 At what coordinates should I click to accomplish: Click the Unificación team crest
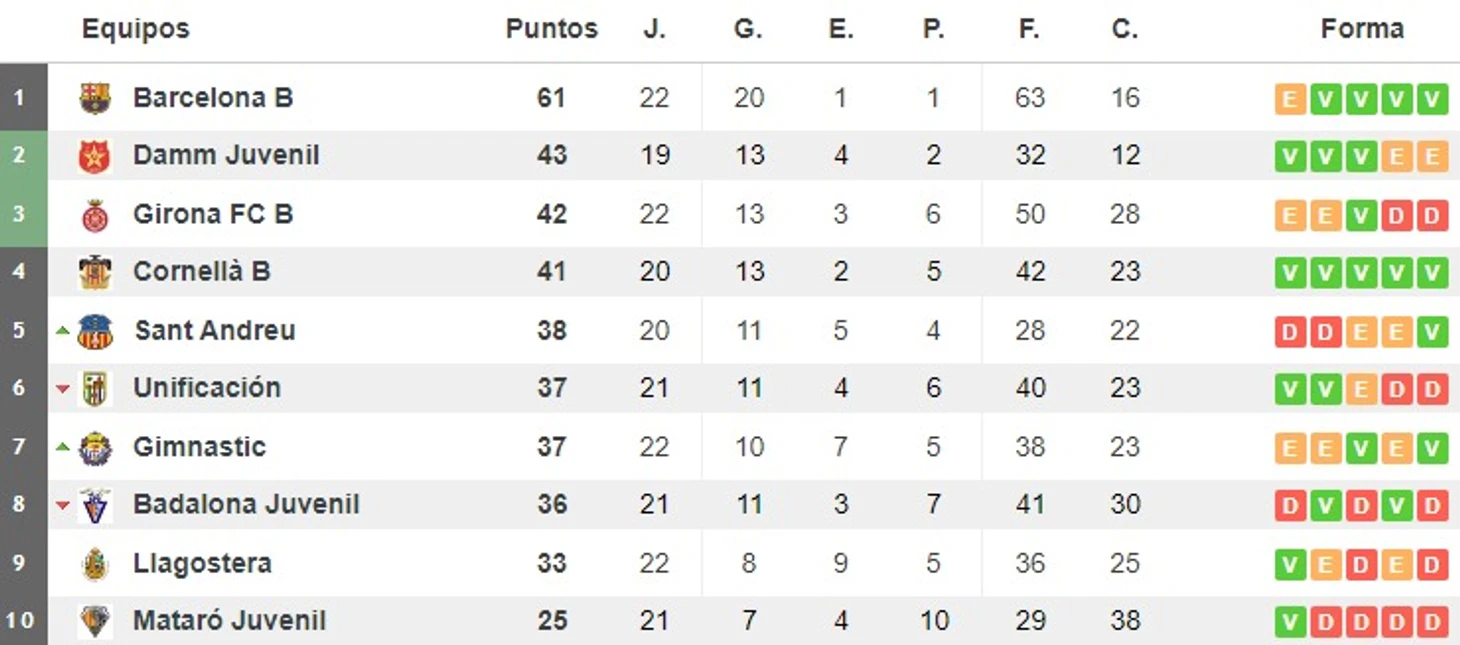pyautogui.click(x=95, y=388)
